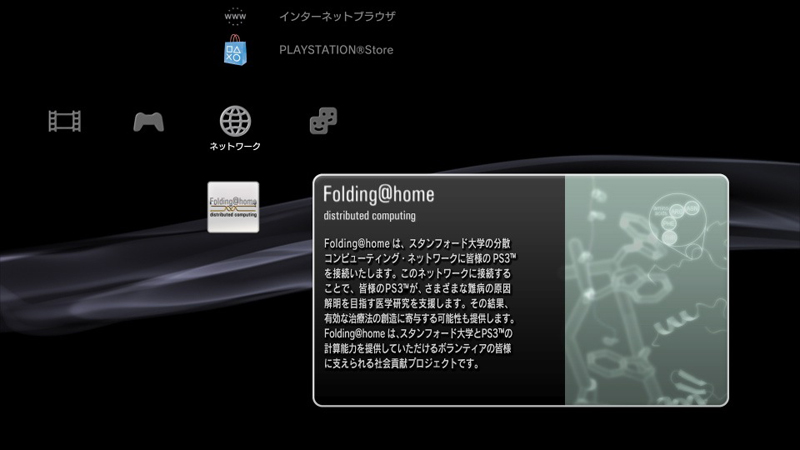Choose the PLAYSTATION®Store menu label
The width and height of the screenshot is (800, 450).
point(335,50)
